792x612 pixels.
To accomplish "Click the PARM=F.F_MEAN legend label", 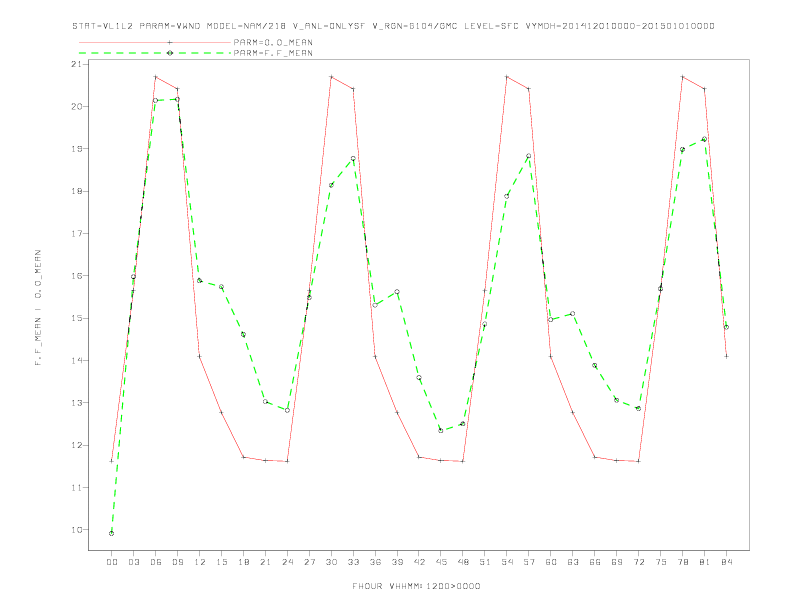I will click(273, 53).
